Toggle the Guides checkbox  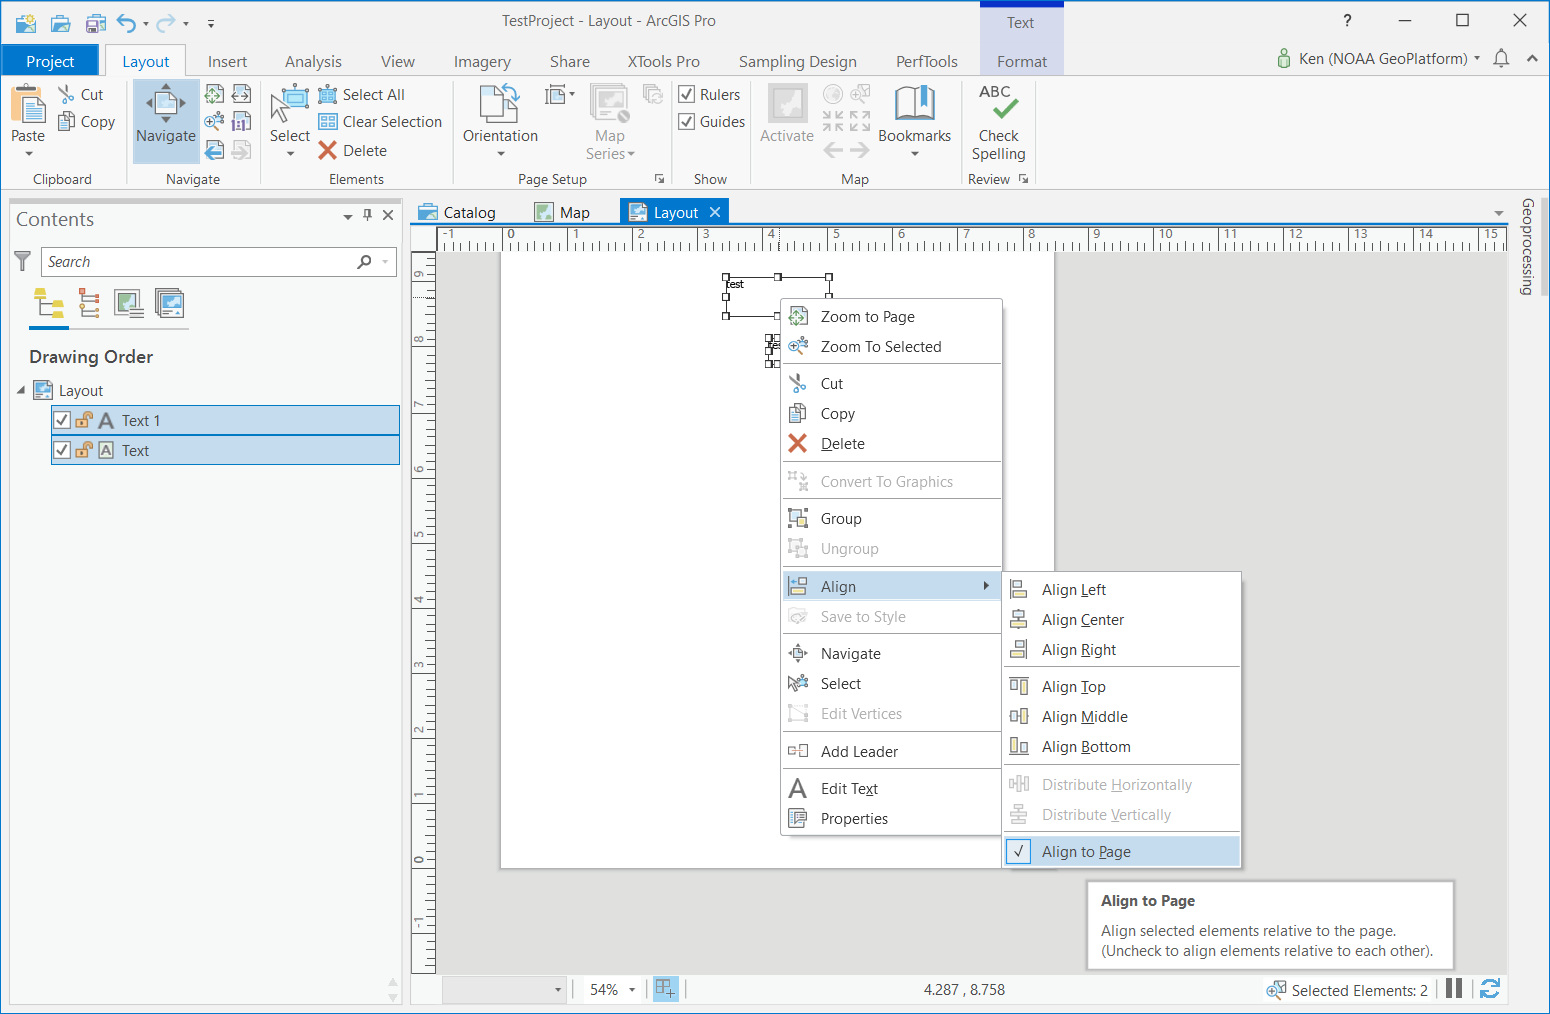[687, 122]
